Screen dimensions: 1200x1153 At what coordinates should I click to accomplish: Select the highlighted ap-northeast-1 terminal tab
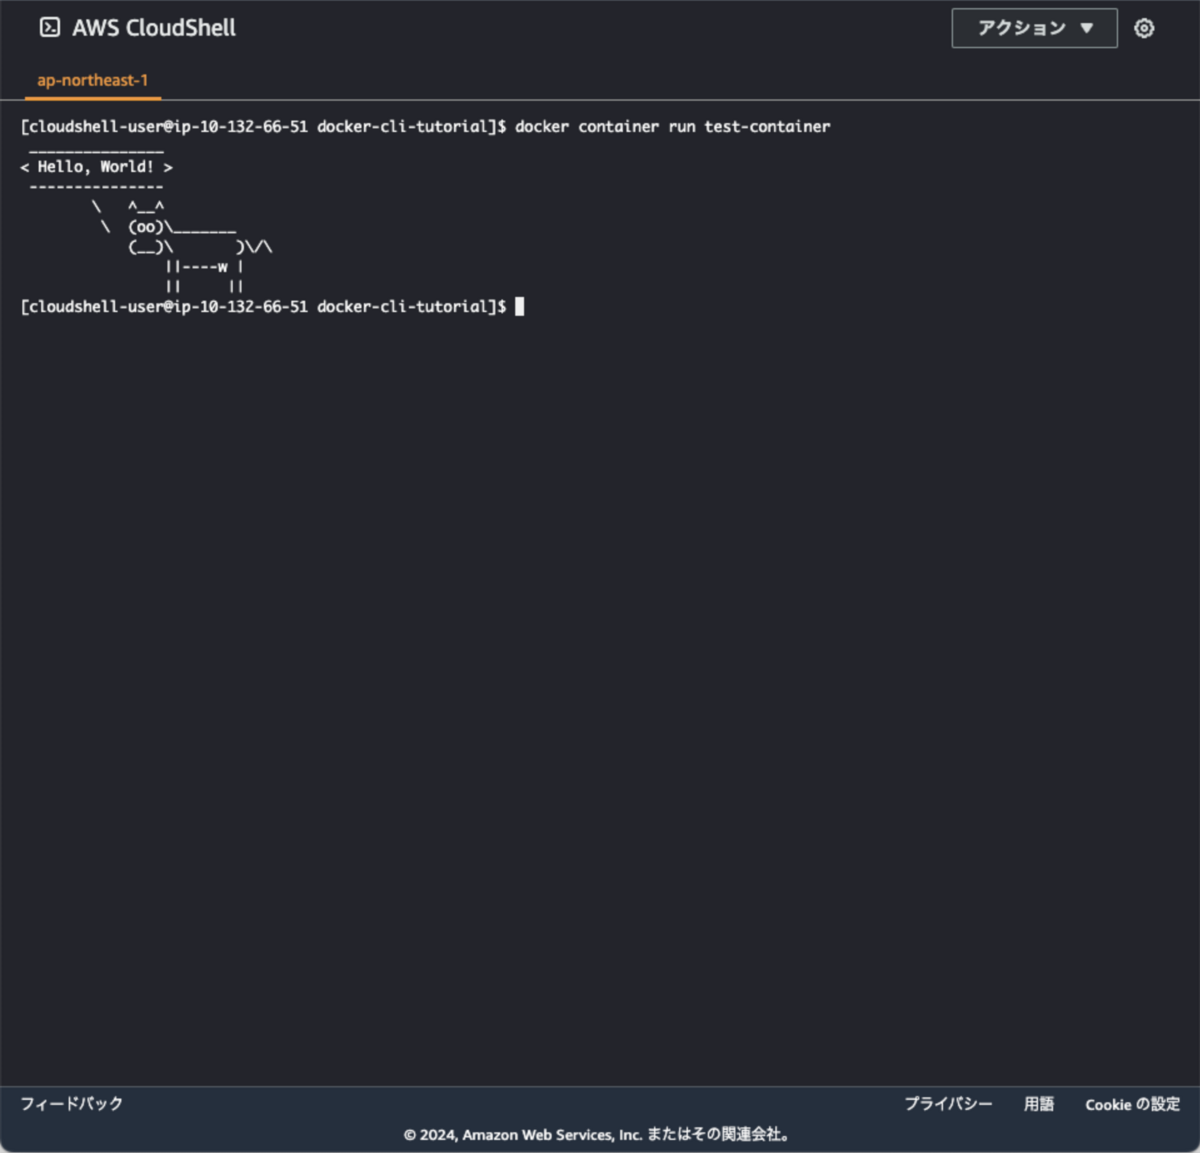tap(91, 80)
